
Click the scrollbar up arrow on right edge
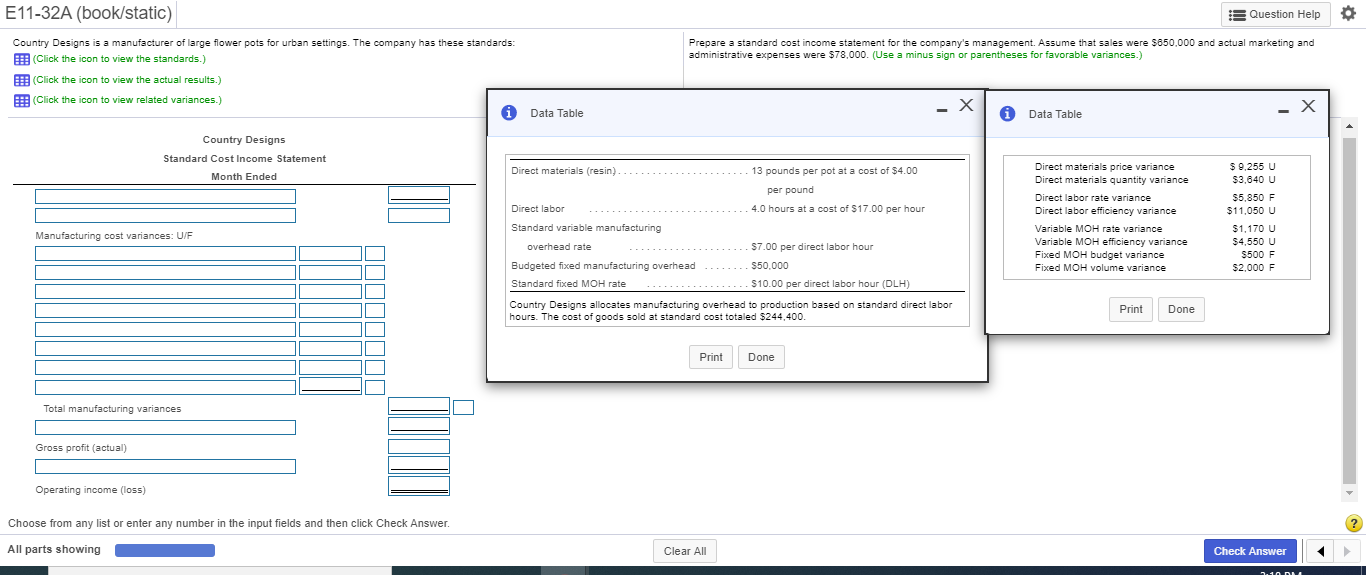[x=1349, y=128]
